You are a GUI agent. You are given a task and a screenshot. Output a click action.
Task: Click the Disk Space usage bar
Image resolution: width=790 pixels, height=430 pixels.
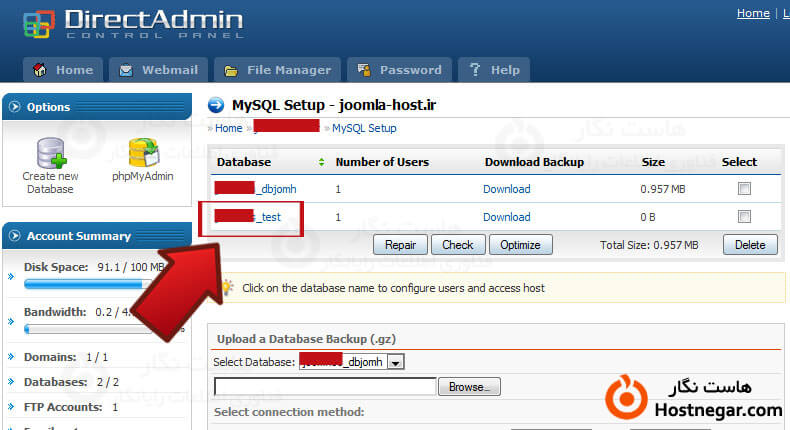point(88,285)
